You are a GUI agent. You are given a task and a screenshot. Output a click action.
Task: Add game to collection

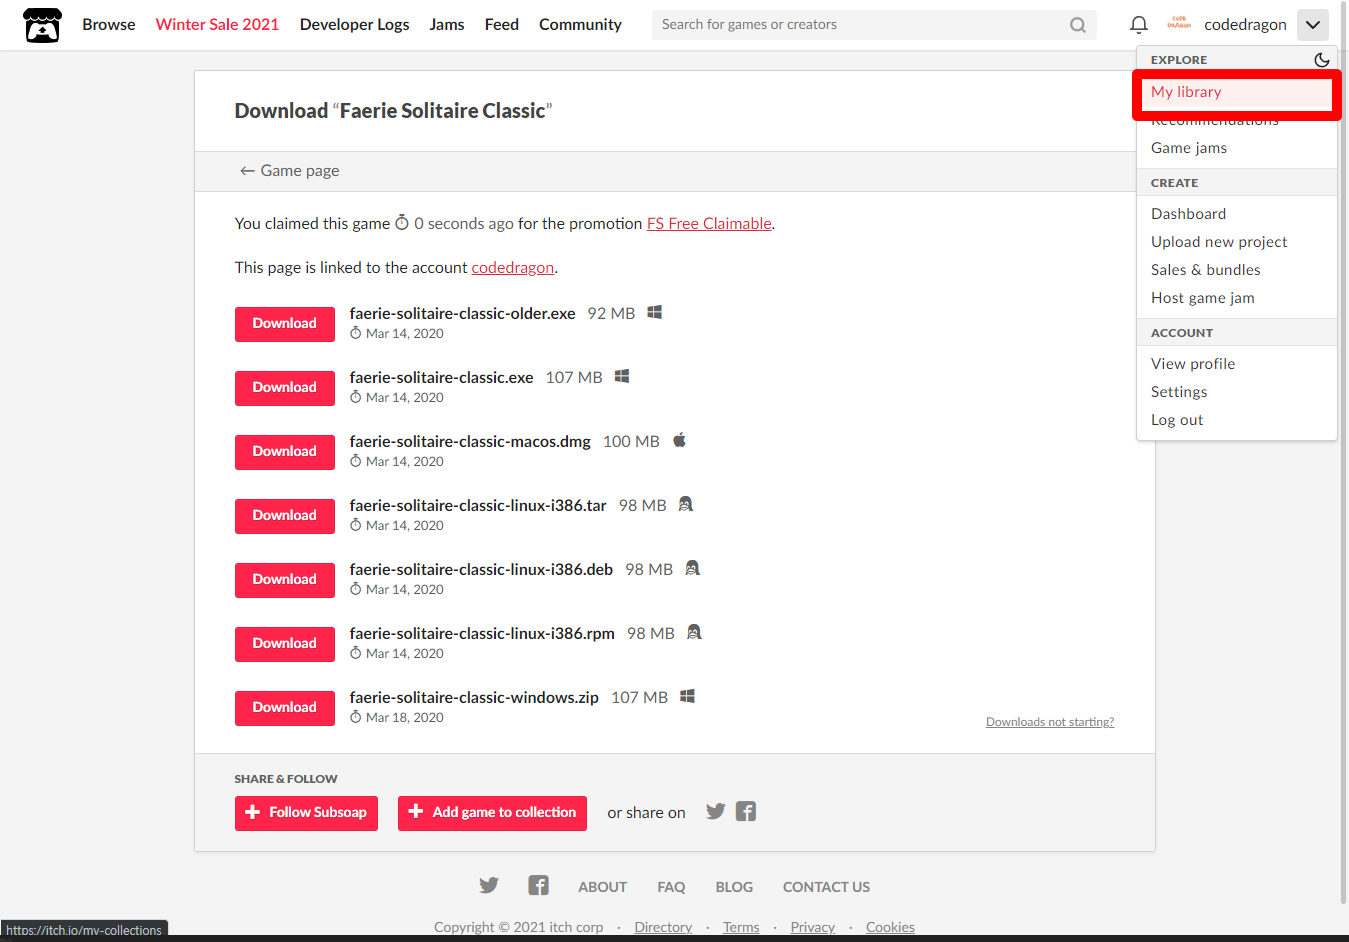[492, 813]
